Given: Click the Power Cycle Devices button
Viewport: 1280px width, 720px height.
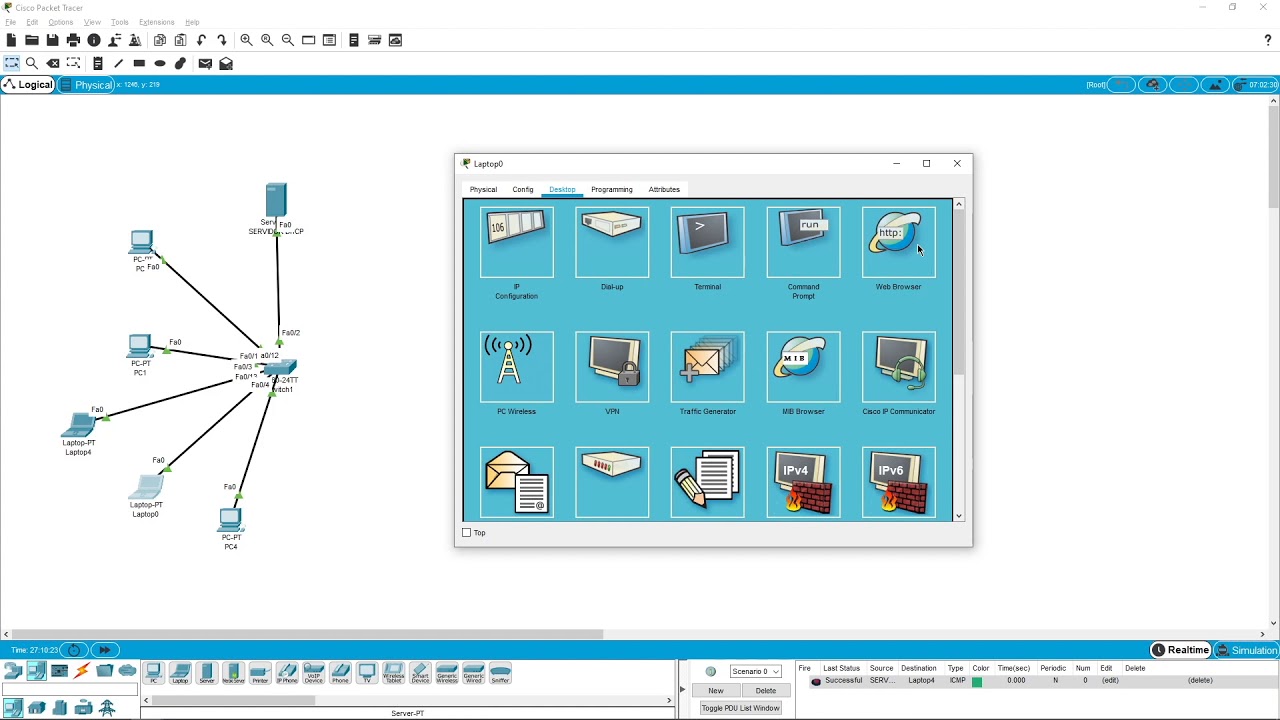Looking at the screenshot, I should pyautogui.click(x=74, y=650).
